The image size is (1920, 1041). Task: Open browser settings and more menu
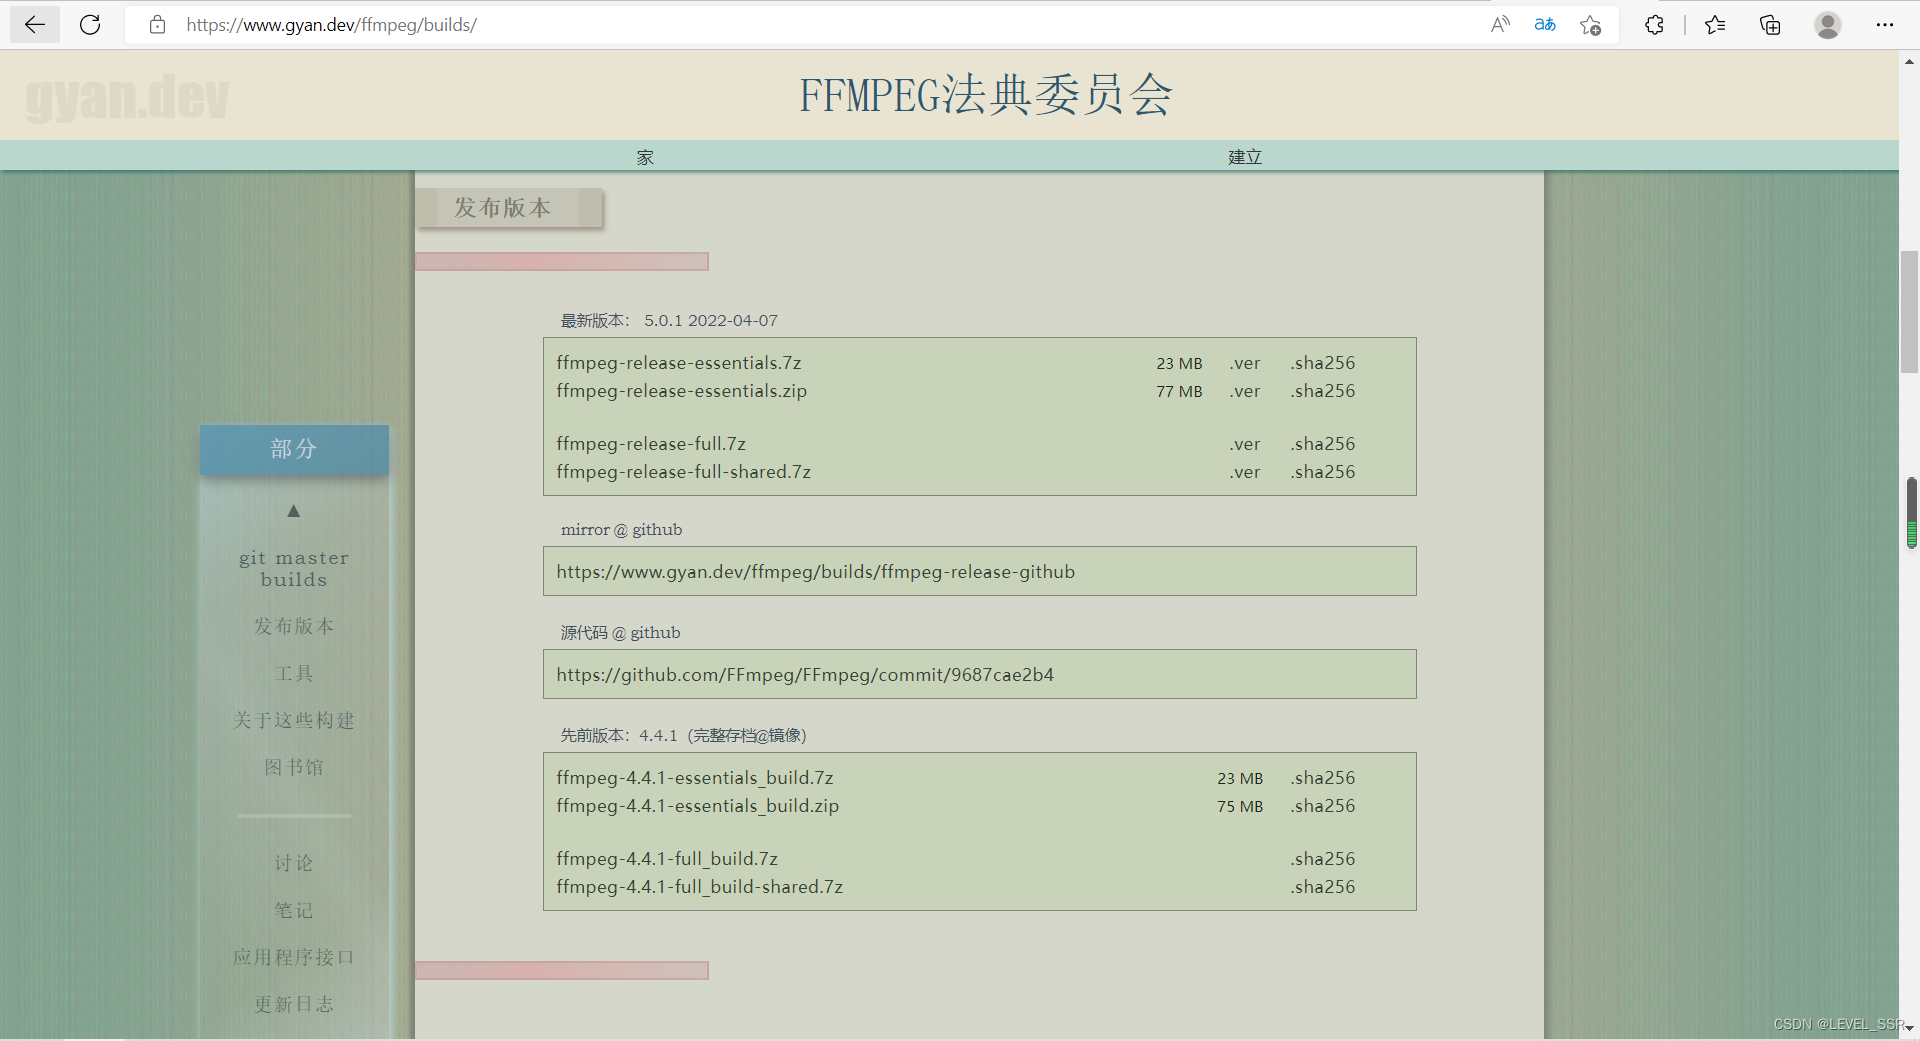(x=1885, y=25)
